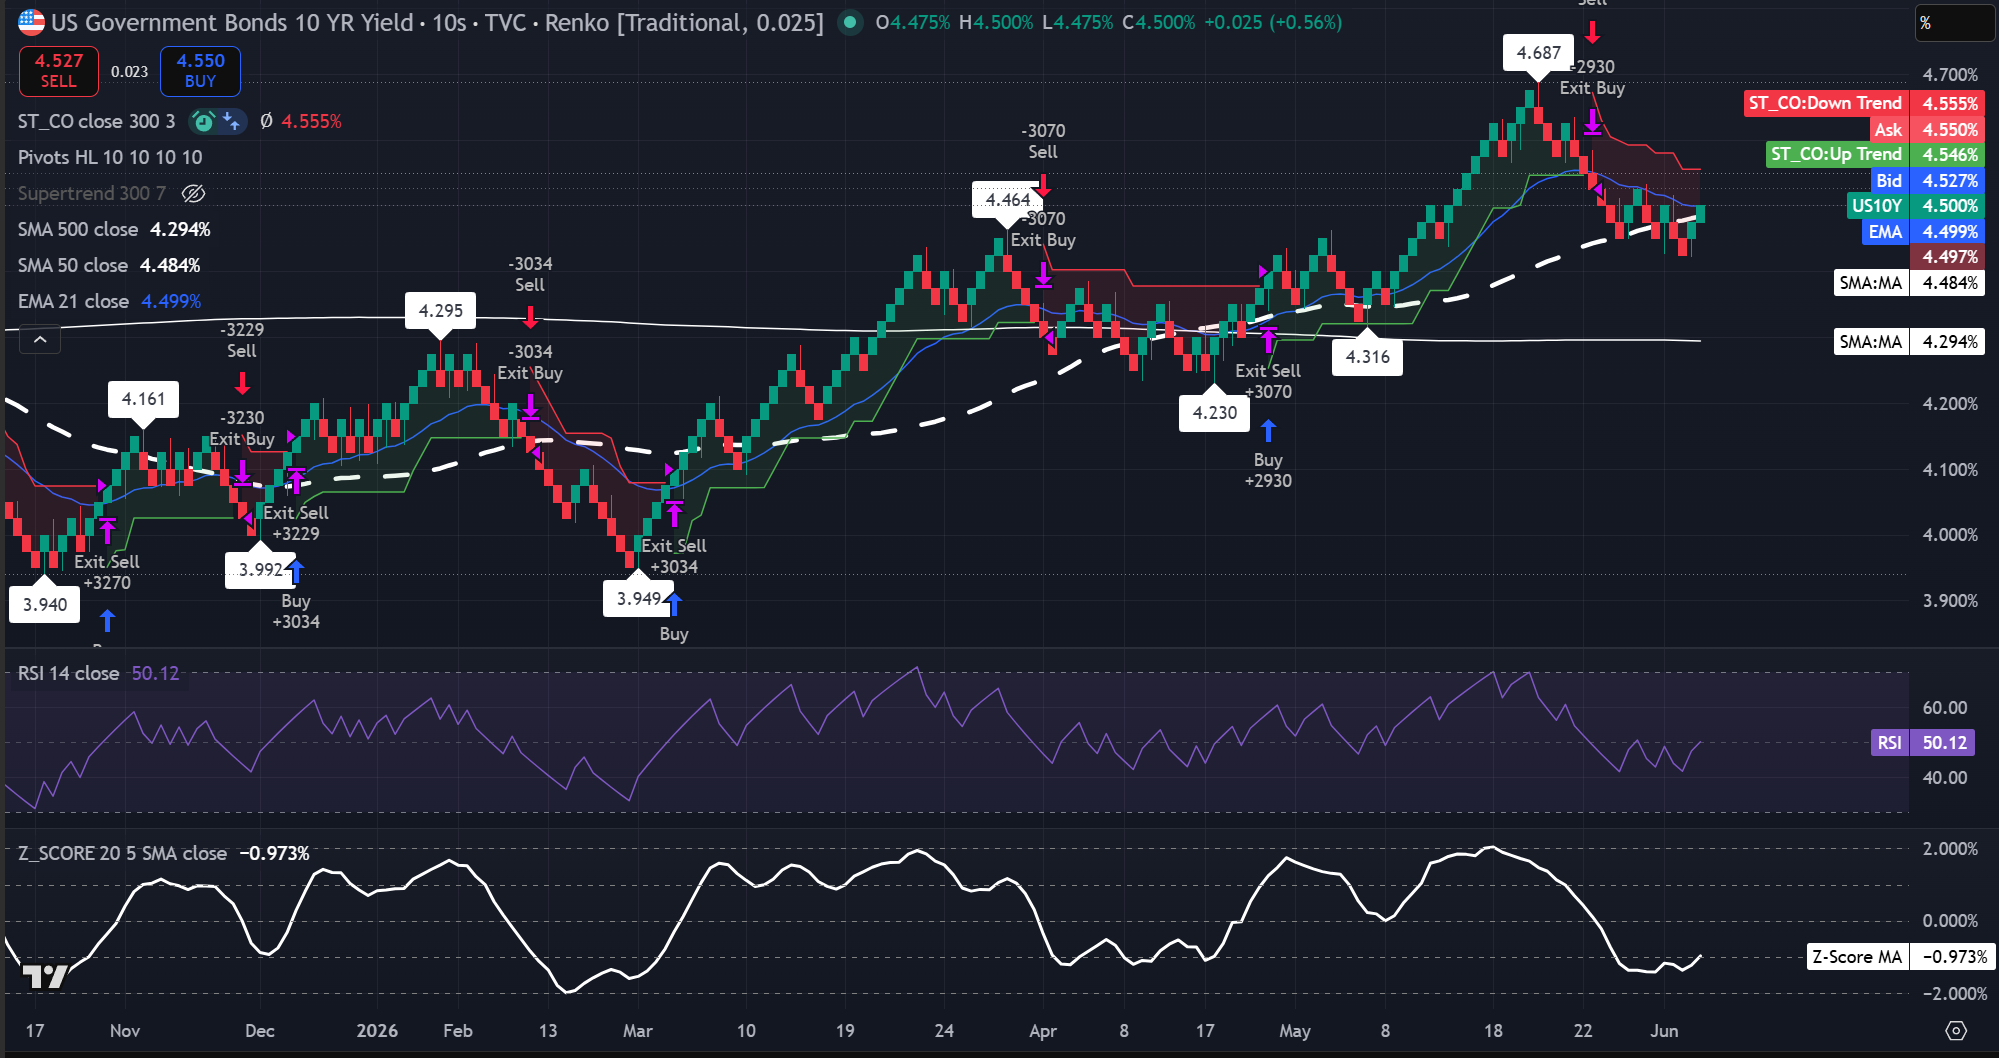Click the red Sell arrow at -3034

[530, 317]
